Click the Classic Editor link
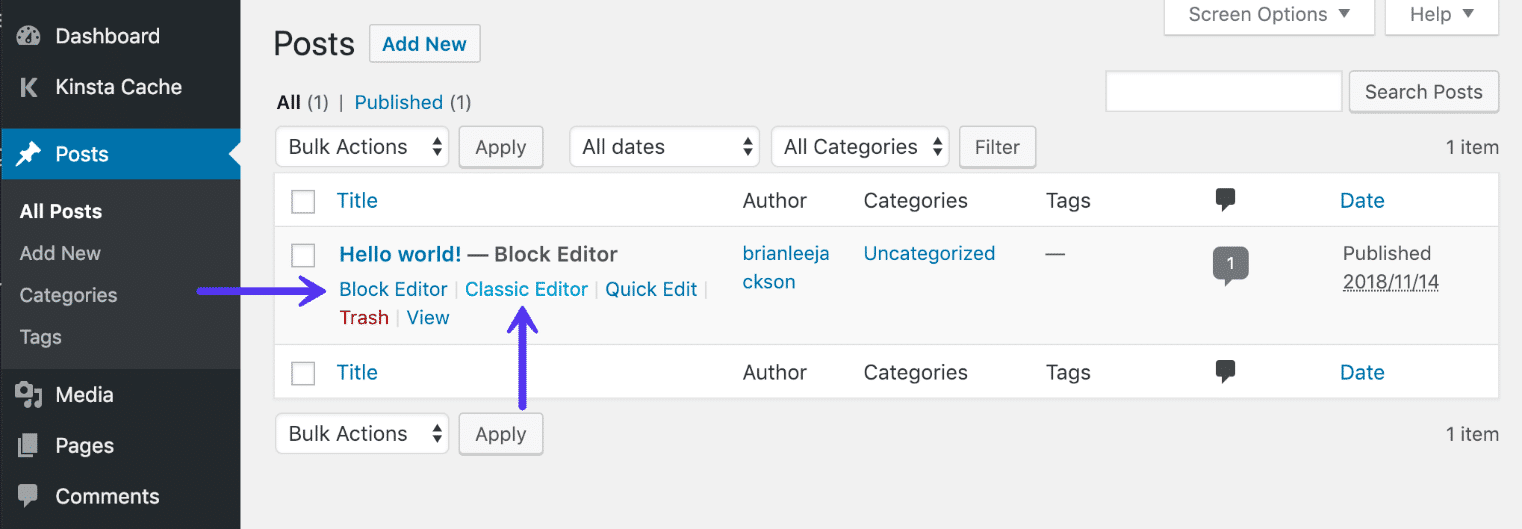This screenshot has height=529, width=1522. [526, 289]
